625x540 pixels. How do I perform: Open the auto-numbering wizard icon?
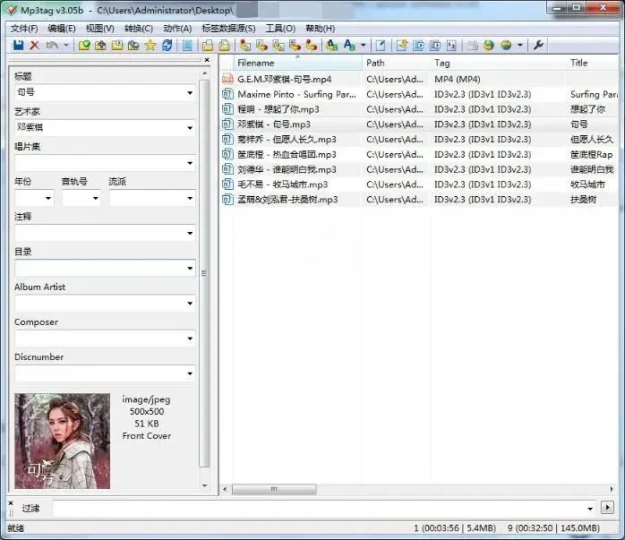click(451, 45)
